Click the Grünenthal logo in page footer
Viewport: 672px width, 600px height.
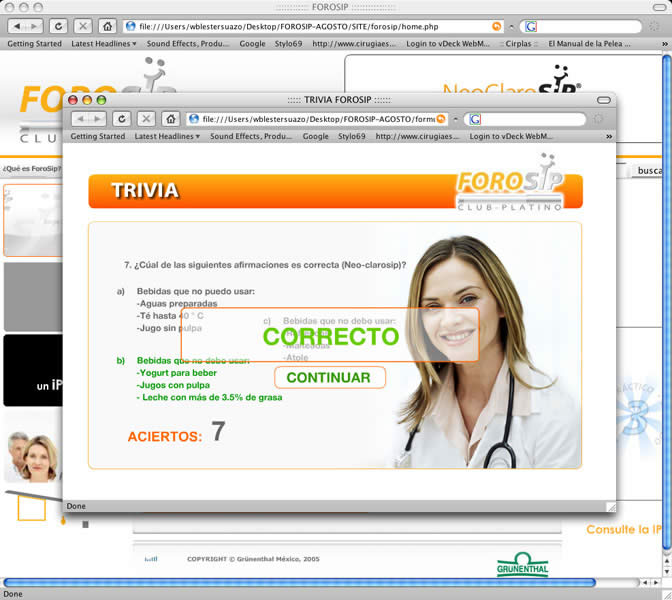coord(522,564)
